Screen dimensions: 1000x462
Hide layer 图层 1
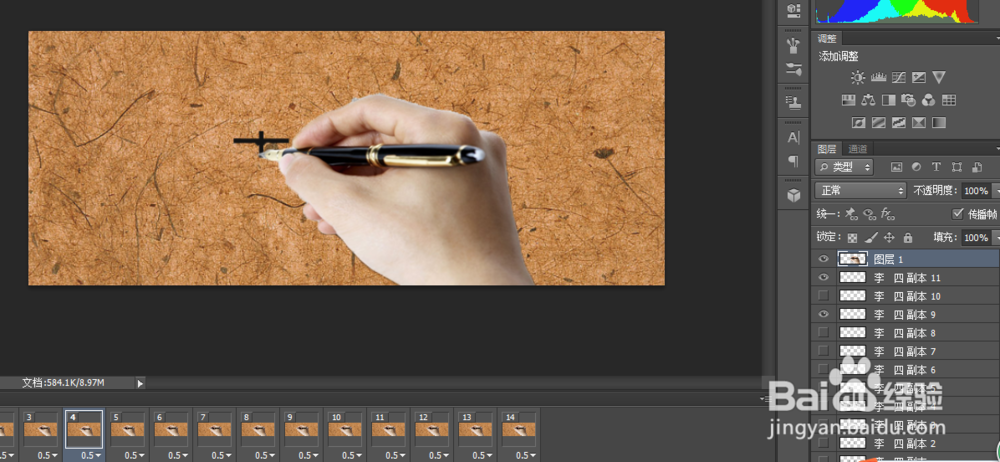pyautogui.click(x=823, y=259)
